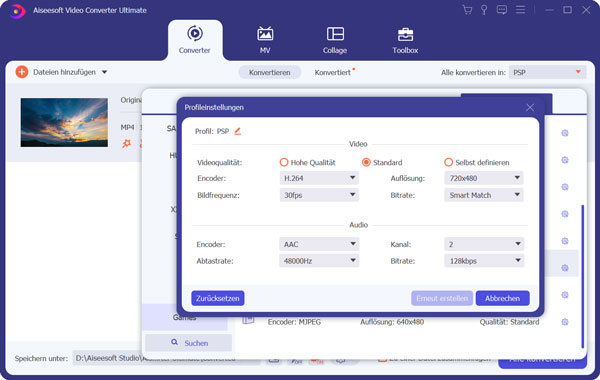Open the Collage tab

(335, 41)
